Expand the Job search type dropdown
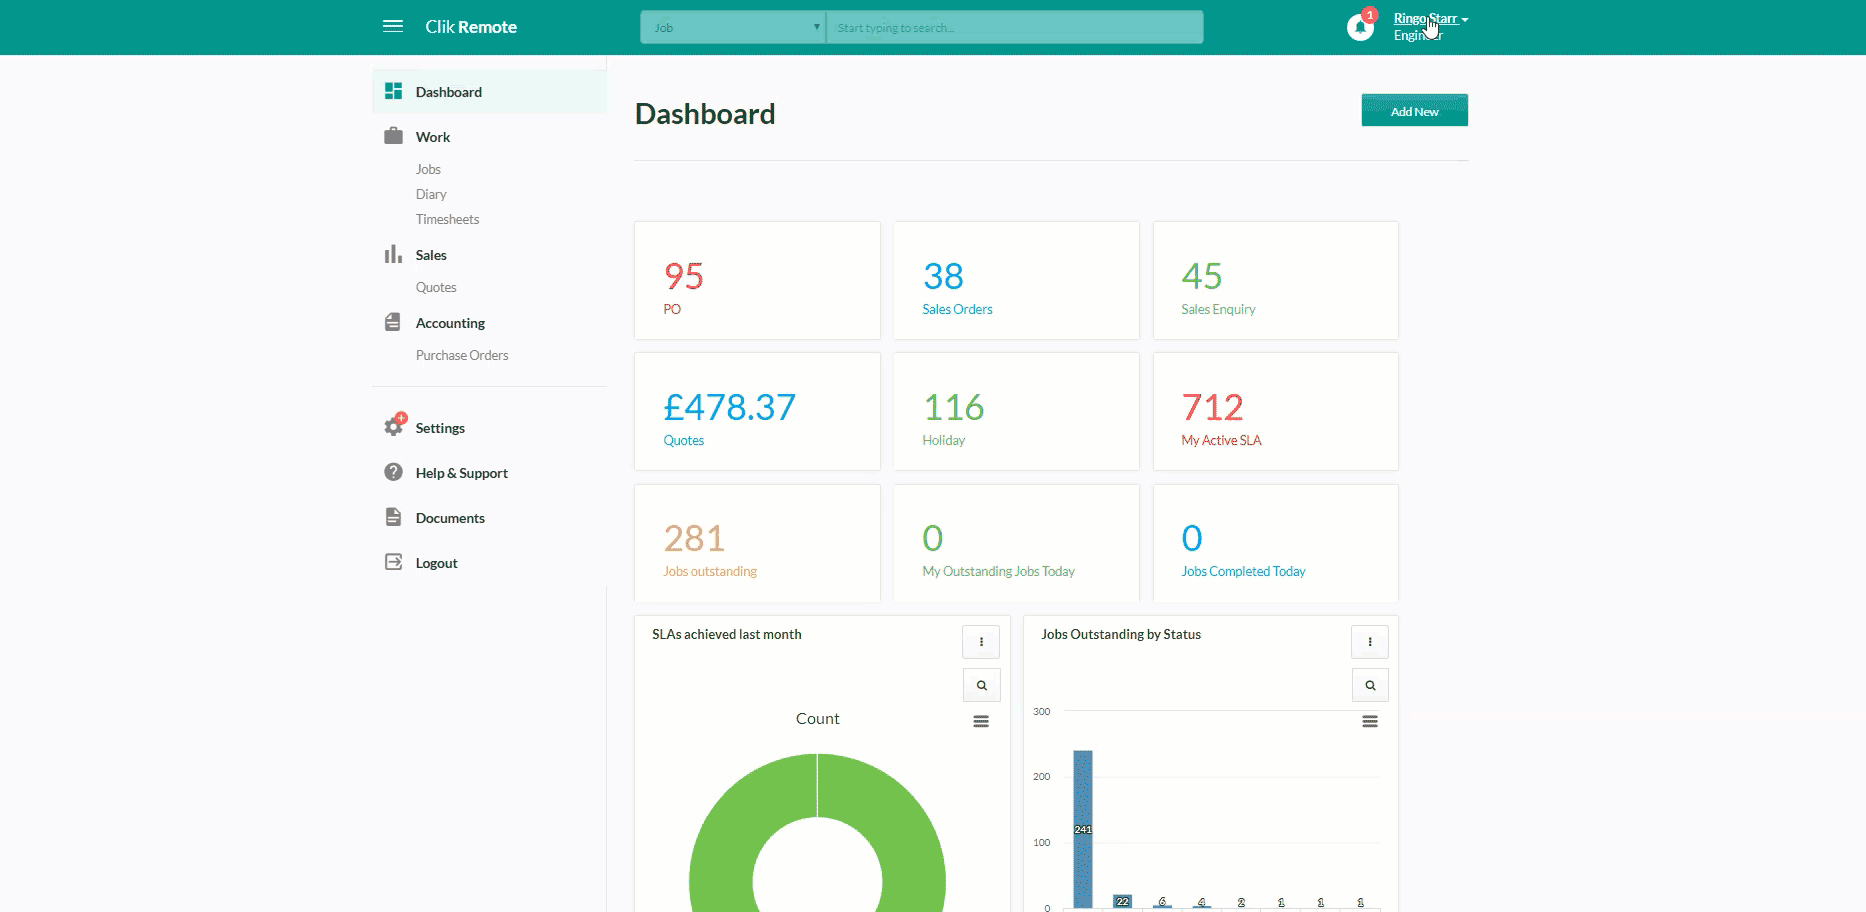 [733, 27]
